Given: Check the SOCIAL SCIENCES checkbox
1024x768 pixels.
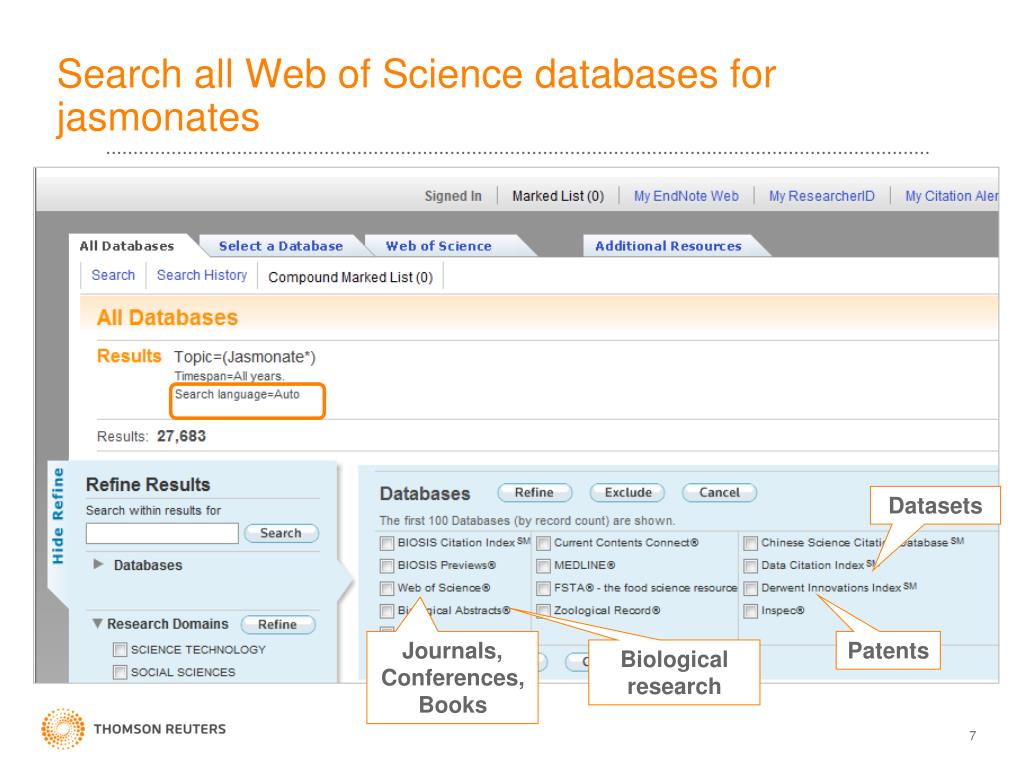Looking at the screenshot, I should click(120, 672).
